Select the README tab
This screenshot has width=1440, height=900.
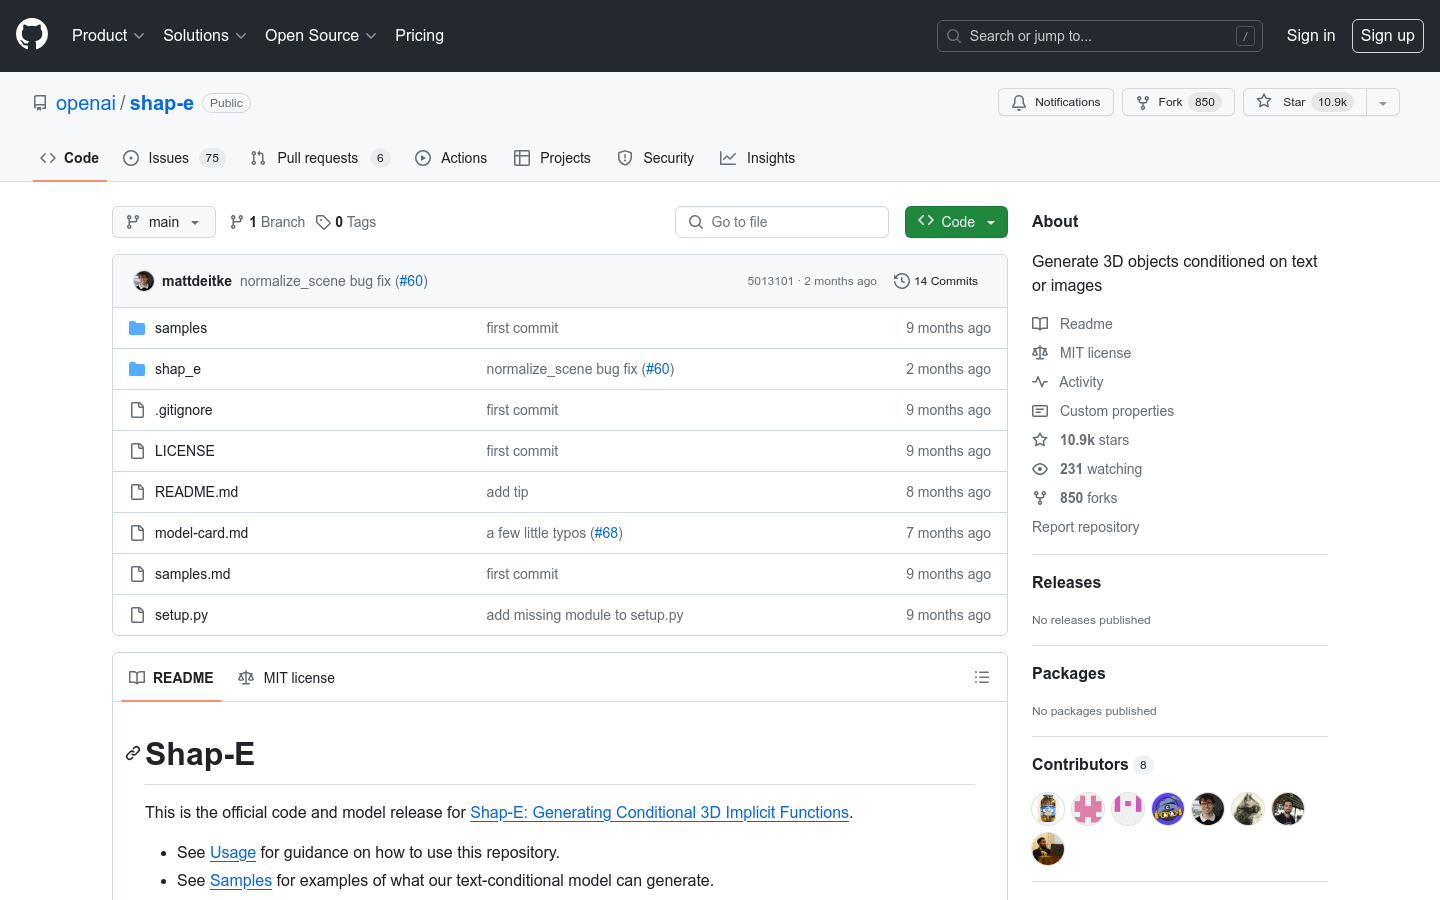point(171,678)
